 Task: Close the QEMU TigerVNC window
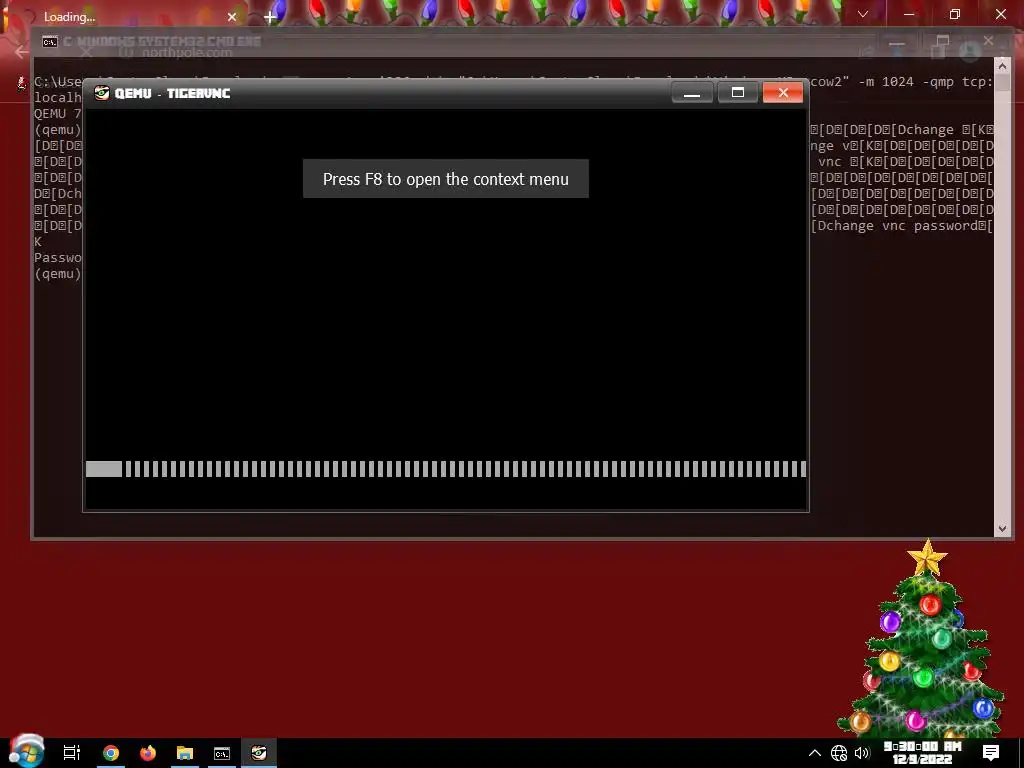coord(782,93)
